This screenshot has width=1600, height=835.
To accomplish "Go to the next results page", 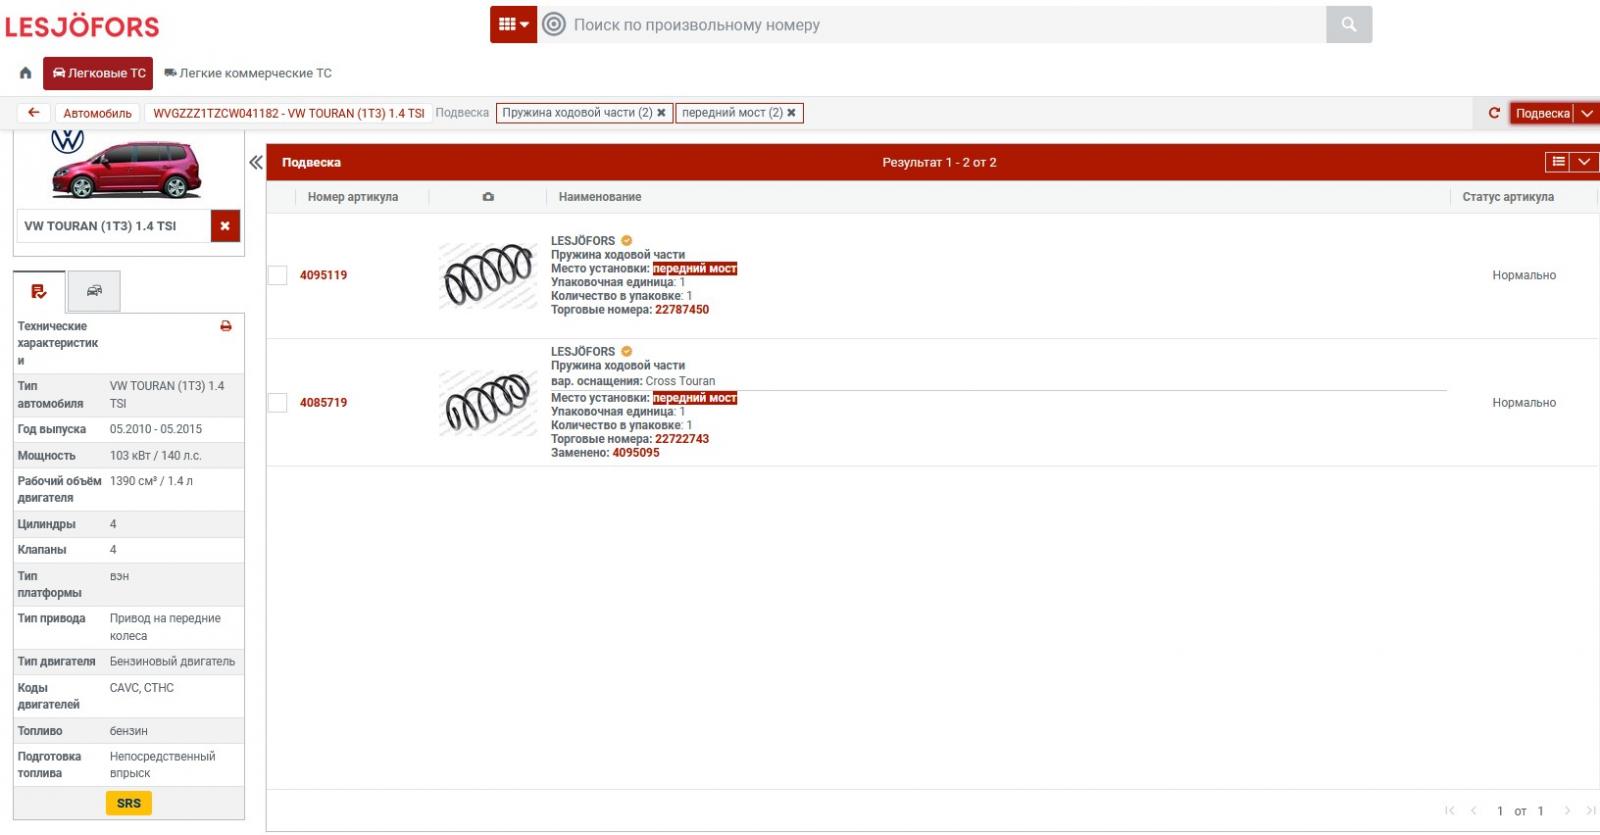I will pyautogui.click(x=1567, y=811).
